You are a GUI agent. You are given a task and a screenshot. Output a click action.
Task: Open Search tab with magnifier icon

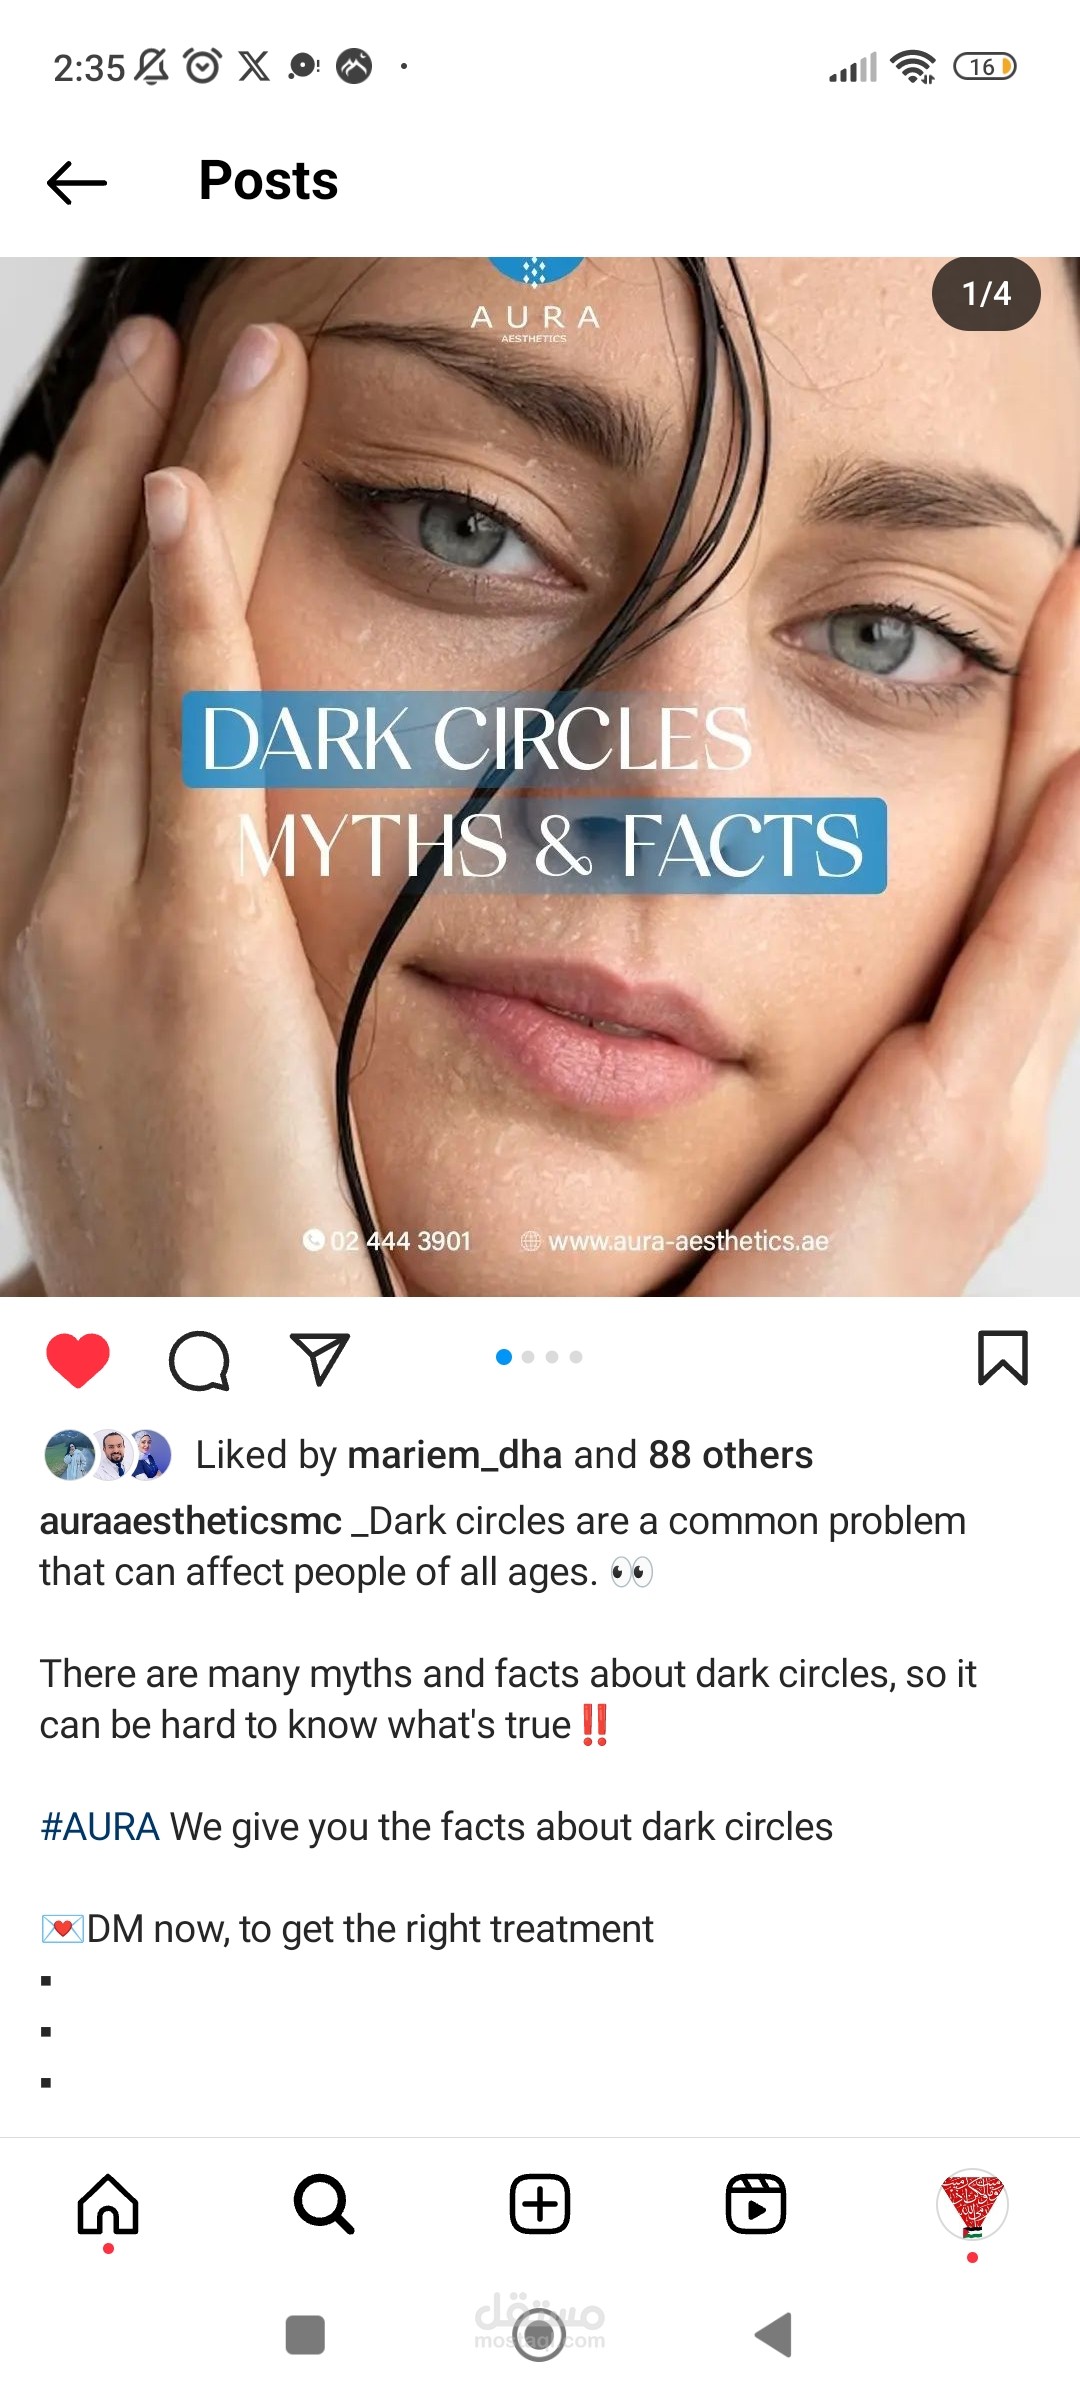click(324, 2204)
